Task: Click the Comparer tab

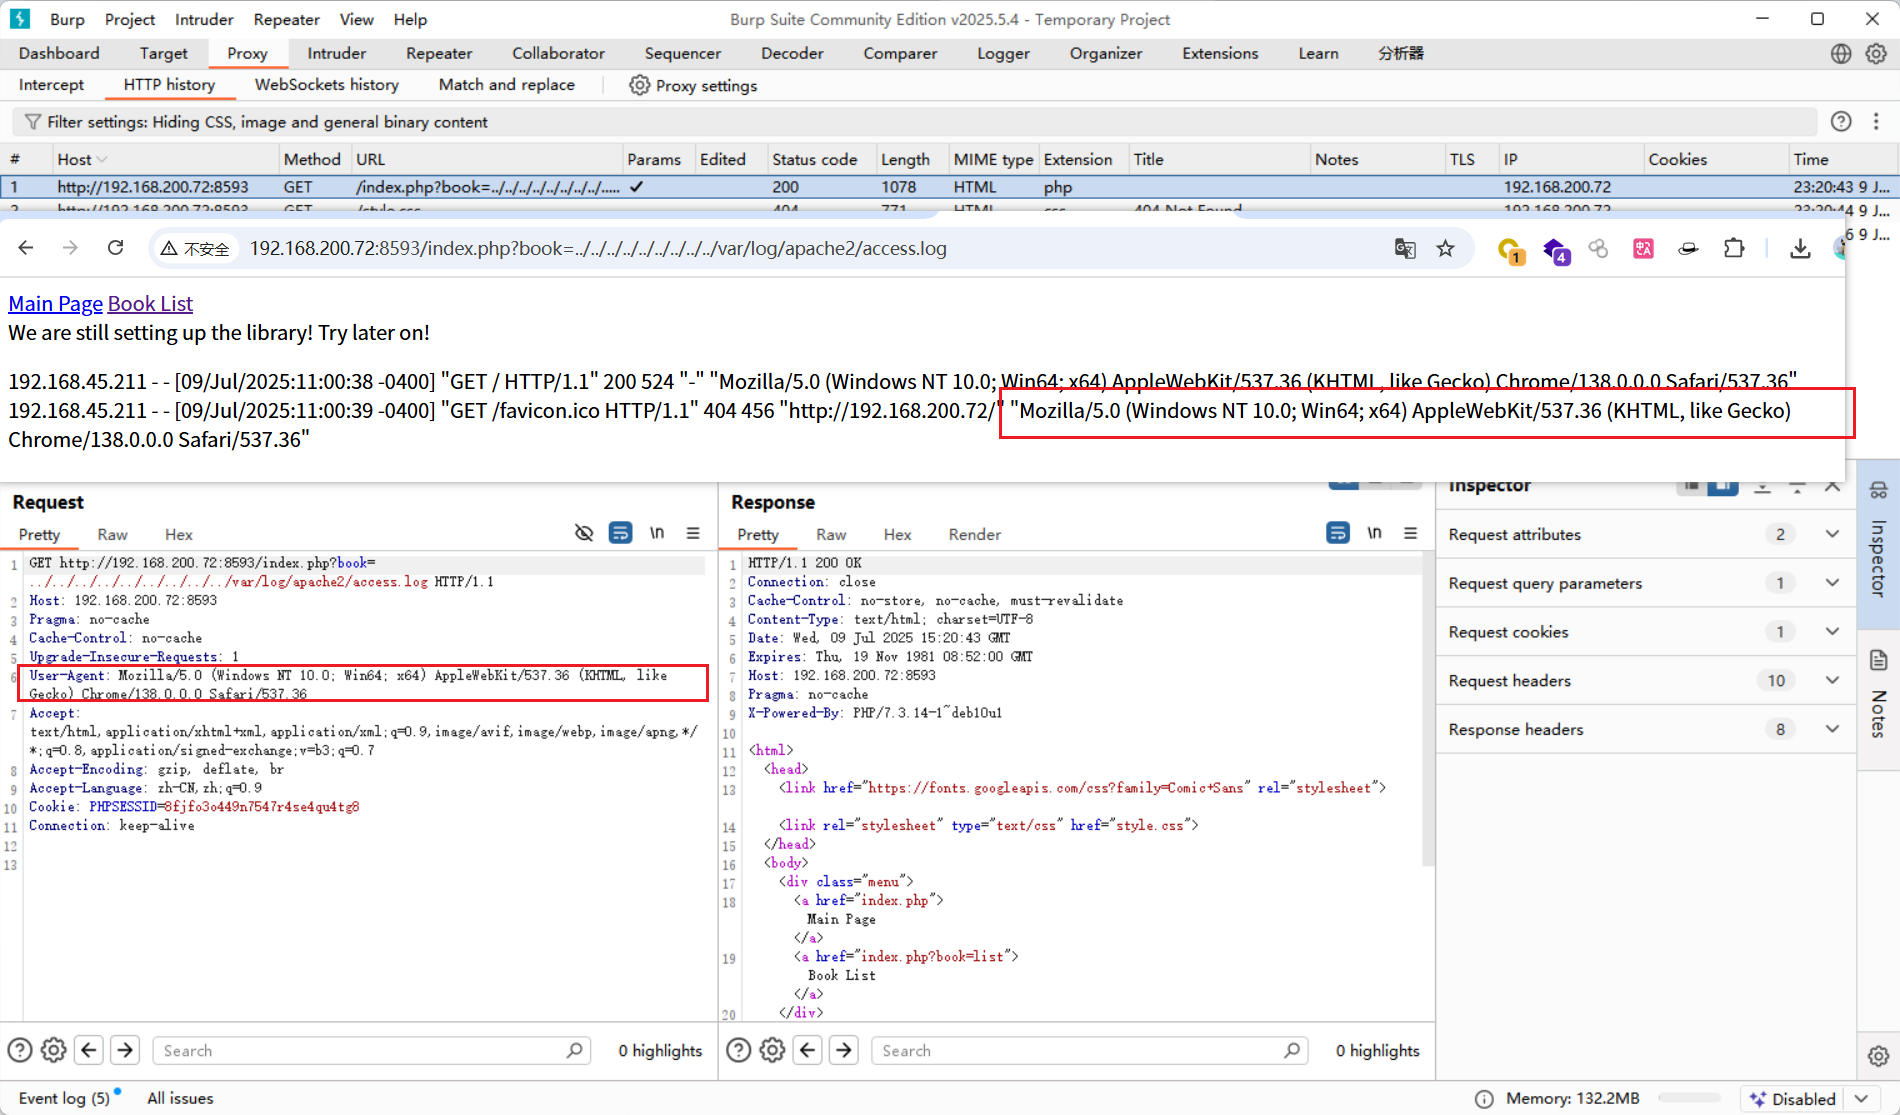Action: coord(900,54)
